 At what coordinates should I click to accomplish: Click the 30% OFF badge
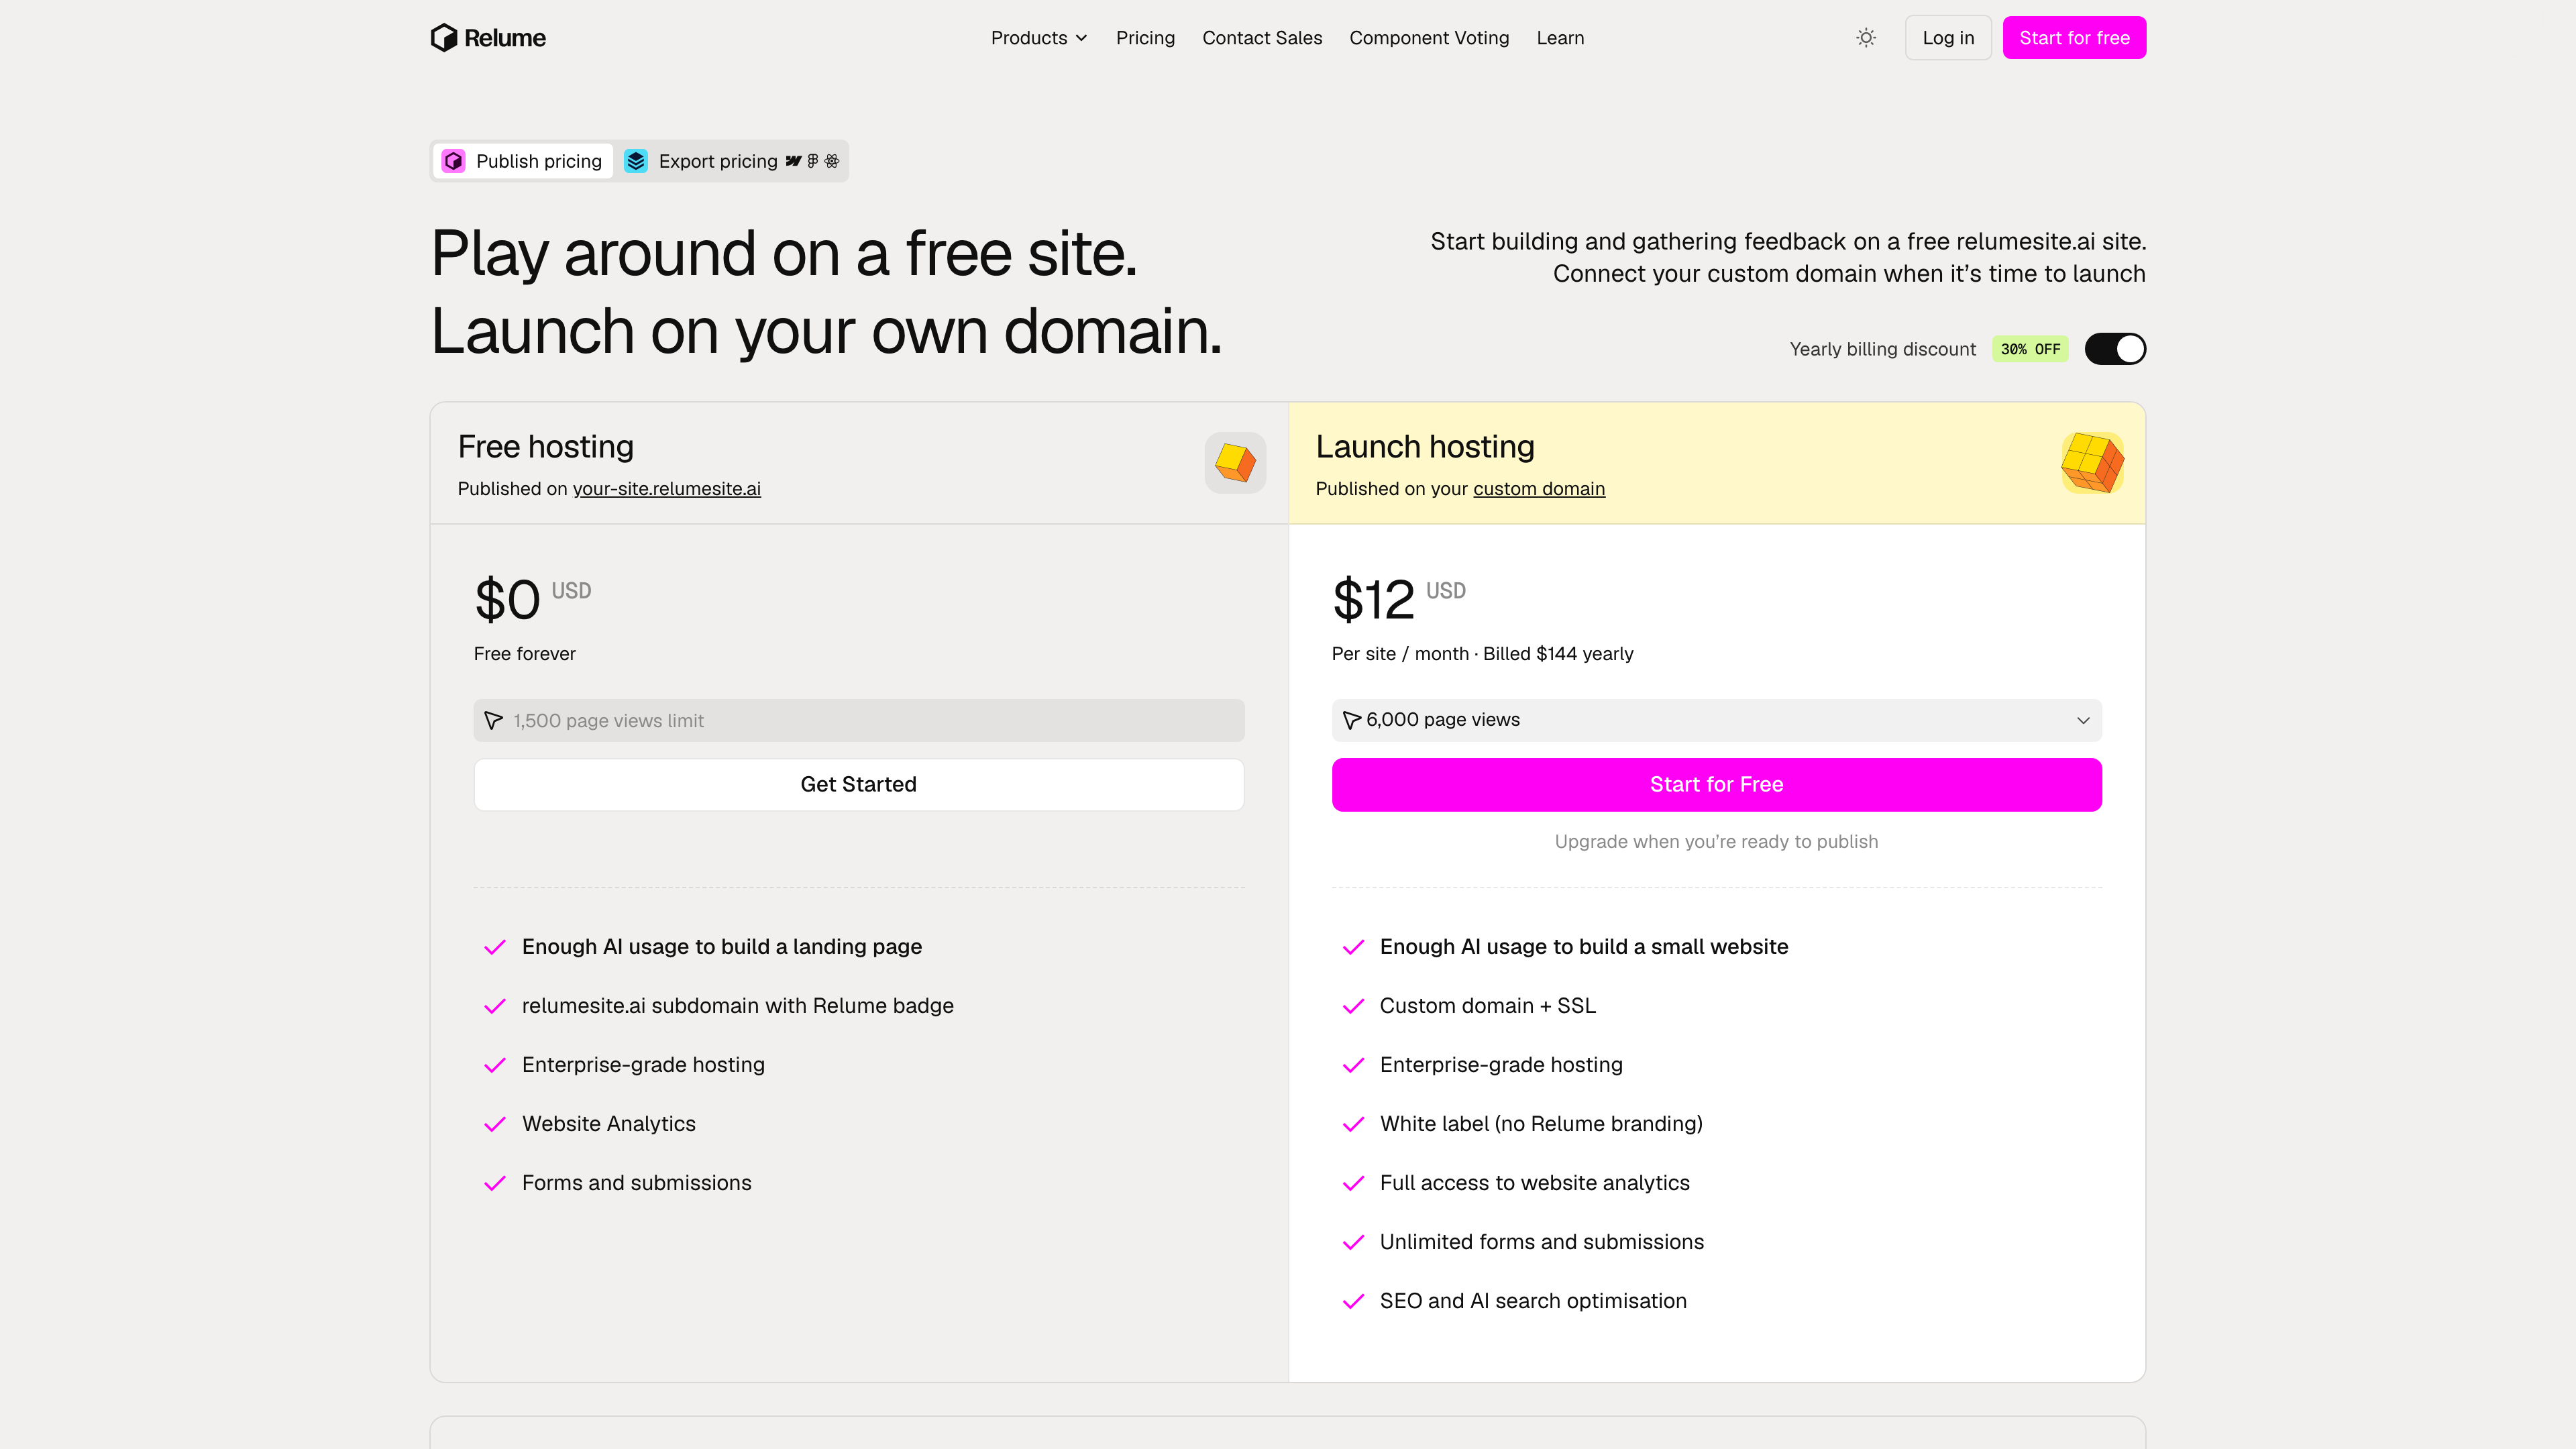coord(2030,349)
